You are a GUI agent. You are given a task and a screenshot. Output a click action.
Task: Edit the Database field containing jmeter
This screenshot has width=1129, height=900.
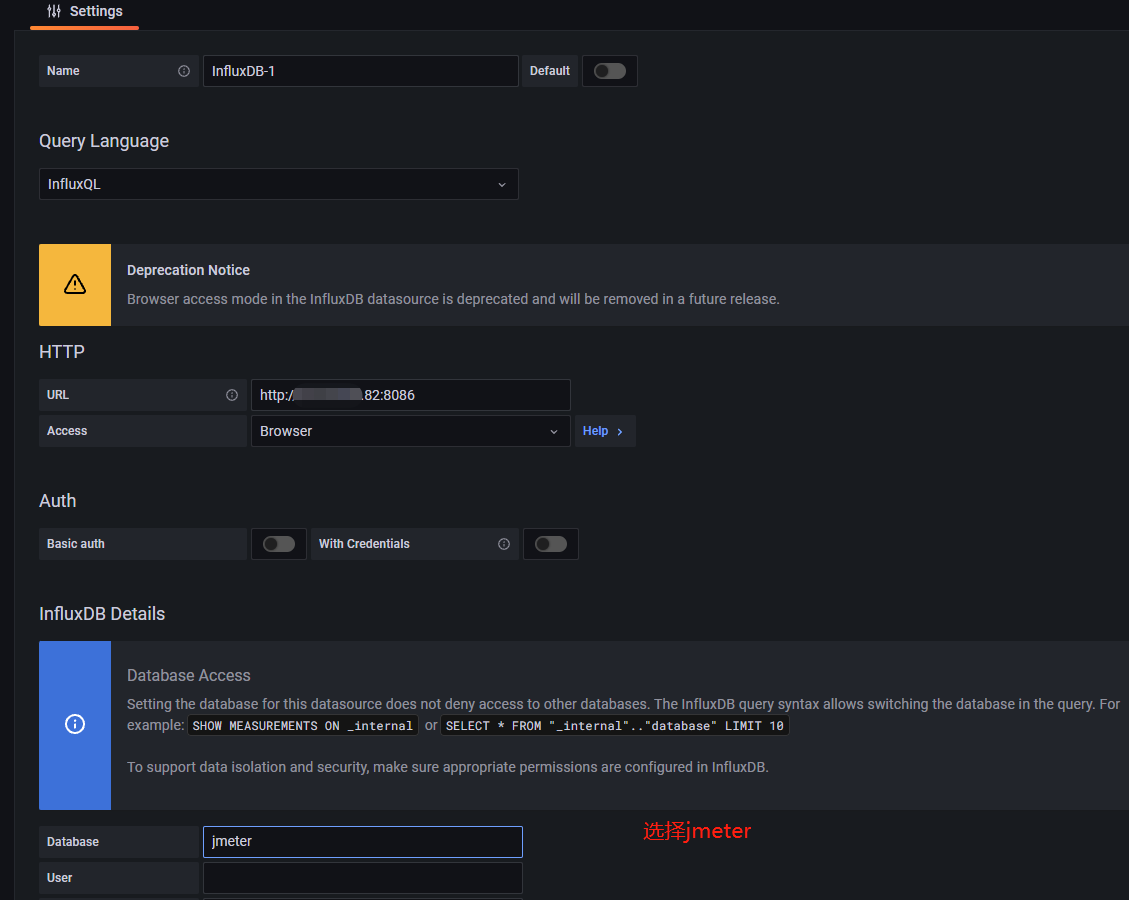pos(363,842)
